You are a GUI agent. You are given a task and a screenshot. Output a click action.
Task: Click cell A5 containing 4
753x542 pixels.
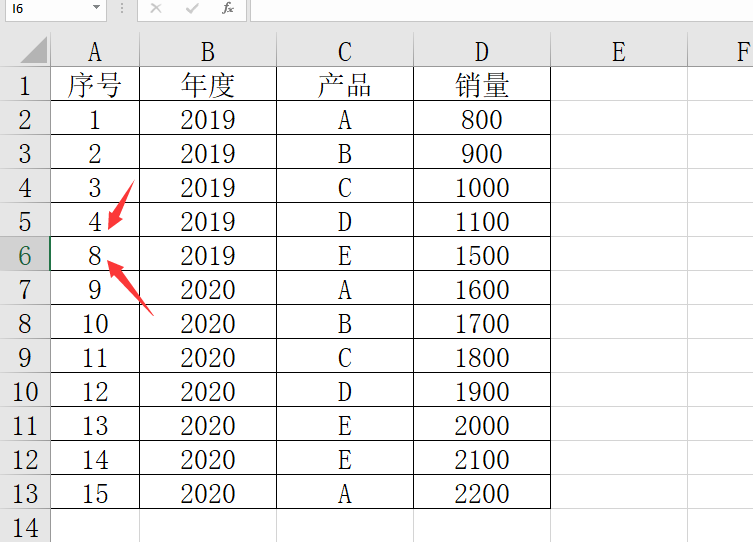point(95,220)
